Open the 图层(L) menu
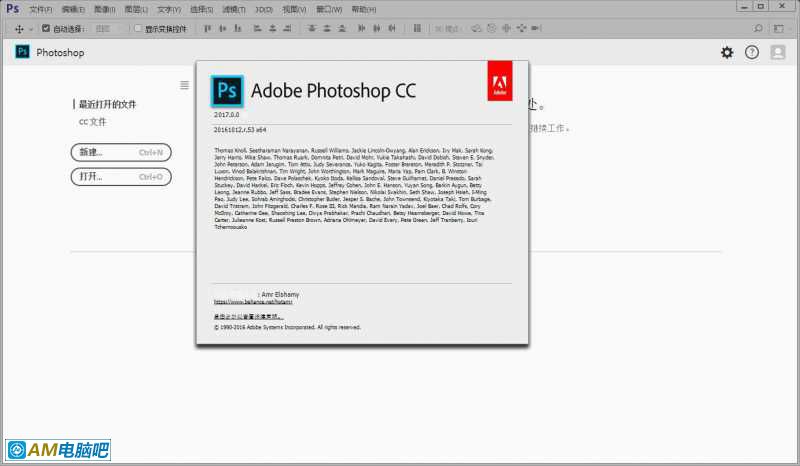Screen dimensions: 800x466 [136, 10]
